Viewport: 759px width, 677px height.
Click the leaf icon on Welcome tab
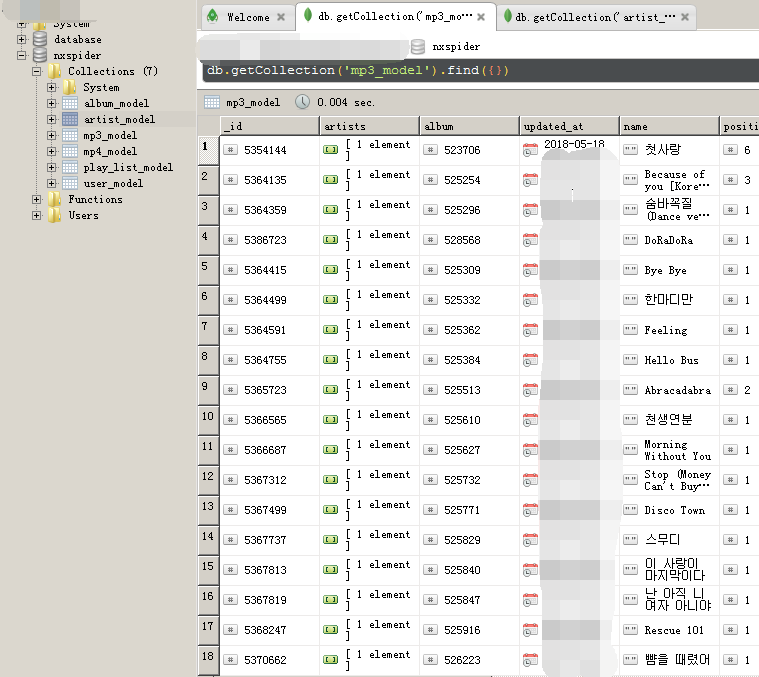pos(212,16)
